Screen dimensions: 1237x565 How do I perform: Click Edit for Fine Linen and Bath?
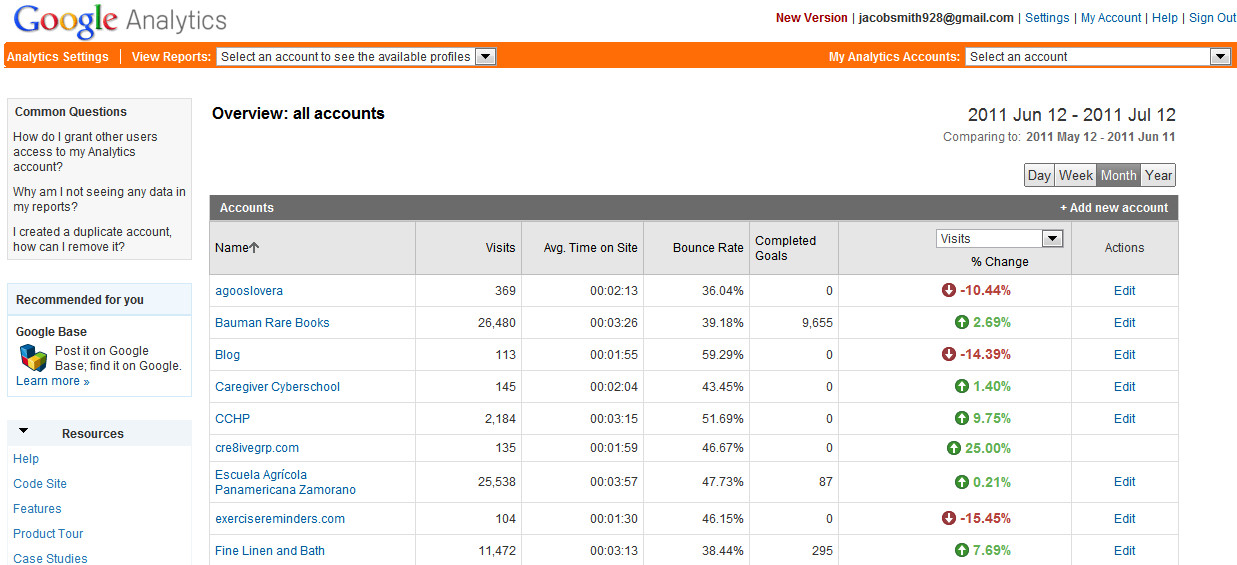pyautogui.click(x=1124, y=550)
